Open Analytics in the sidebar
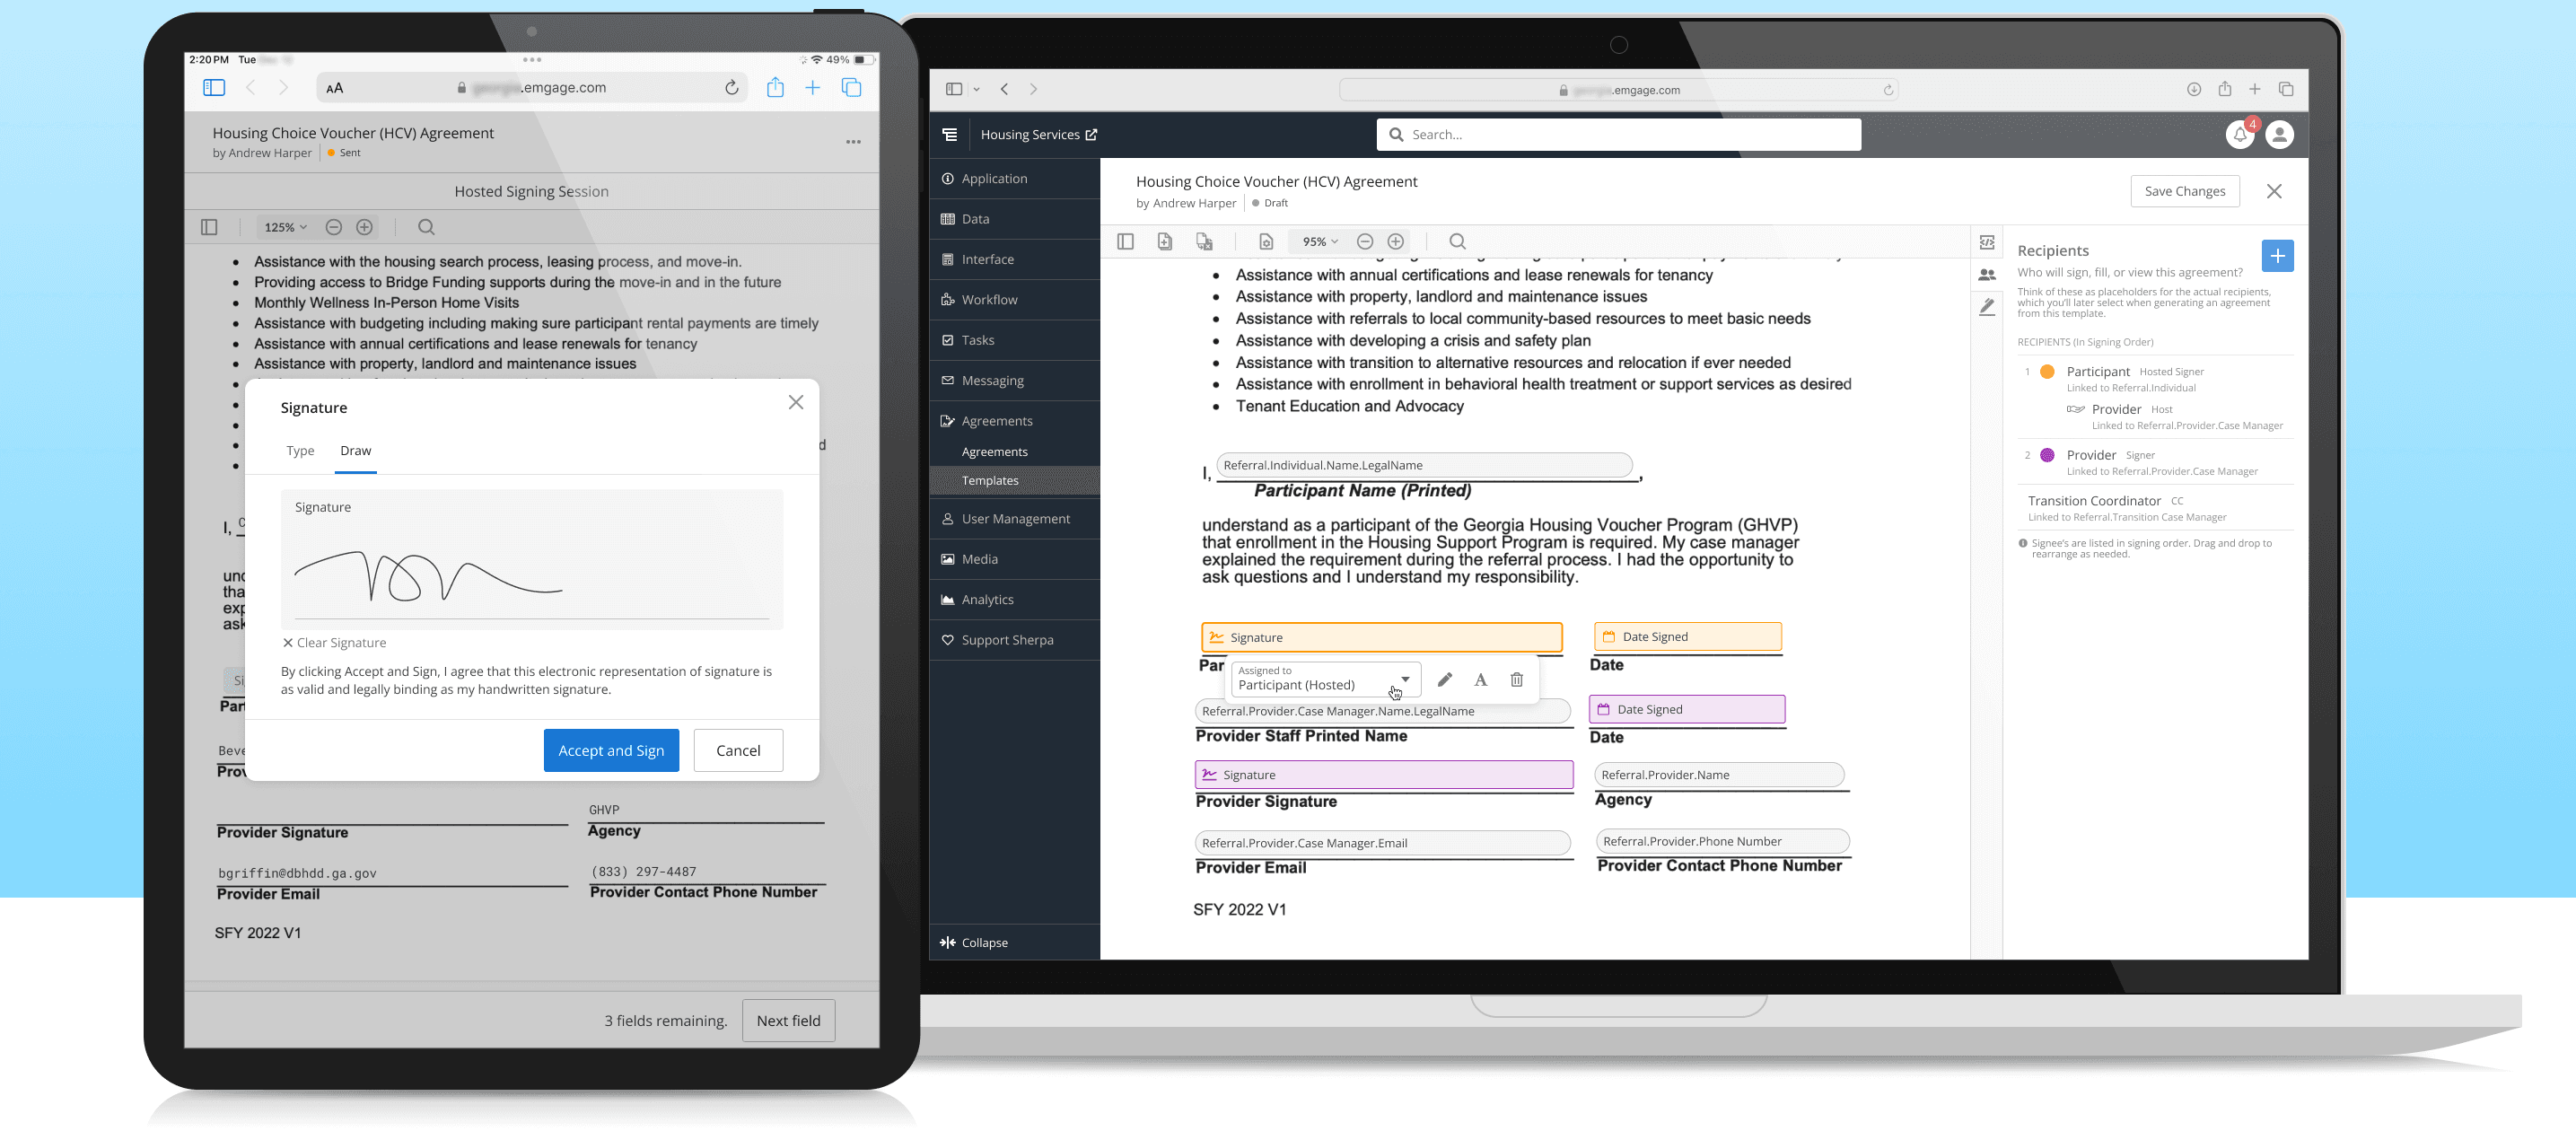 tap(1014, 600)
